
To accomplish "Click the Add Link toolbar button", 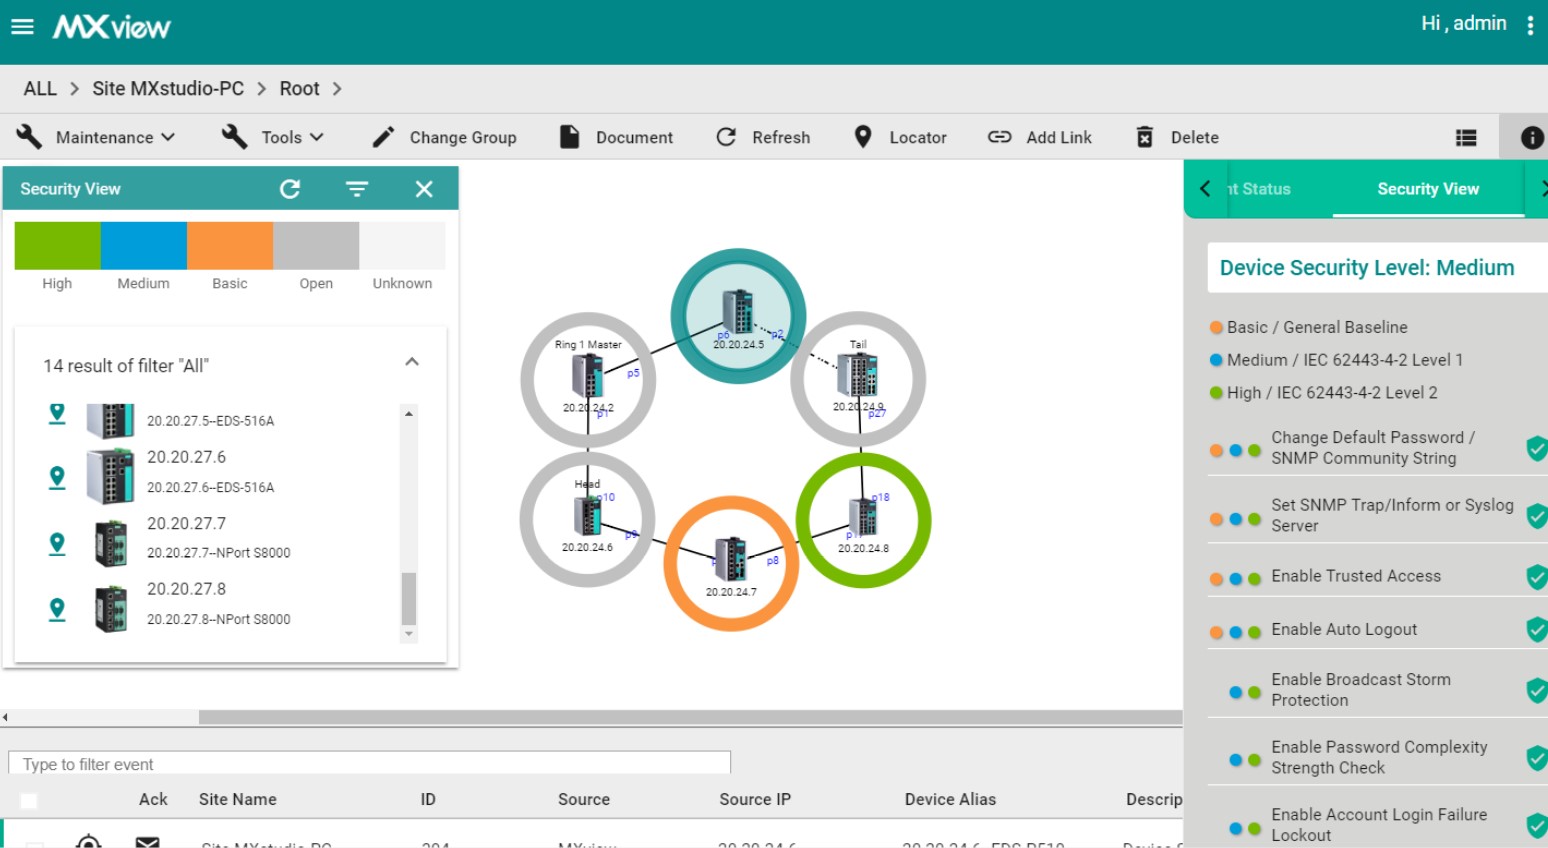I will click(x=1040, y=137).
